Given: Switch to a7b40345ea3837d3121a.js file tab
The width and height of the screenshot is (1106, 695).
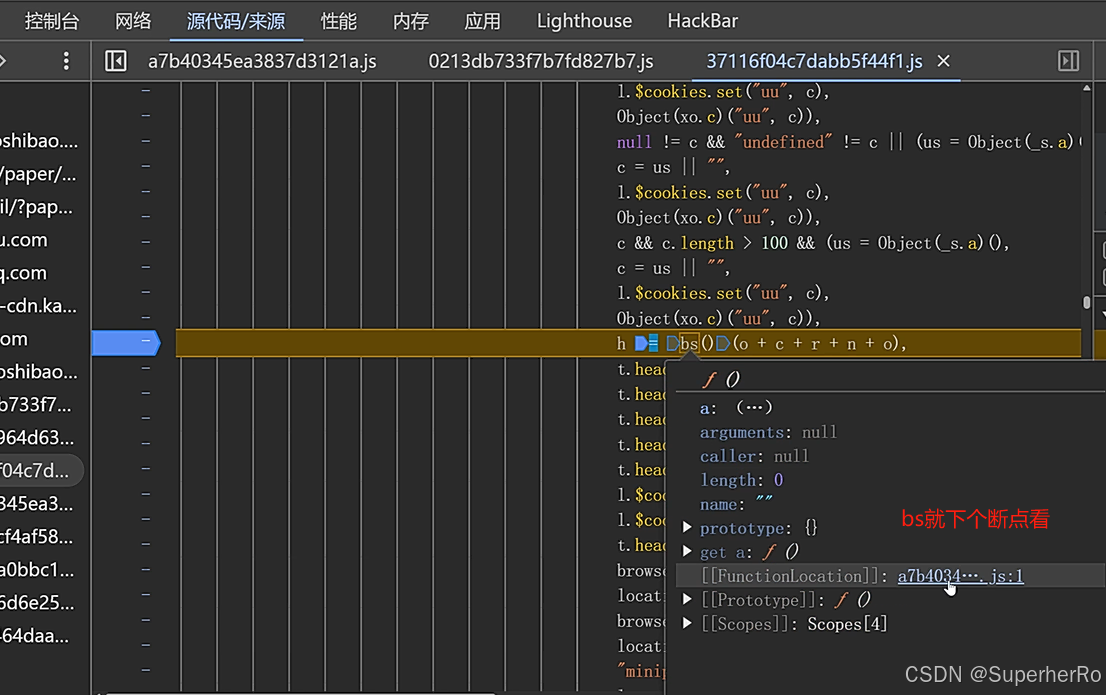Looking at the screenshot, I should point(262,61).
